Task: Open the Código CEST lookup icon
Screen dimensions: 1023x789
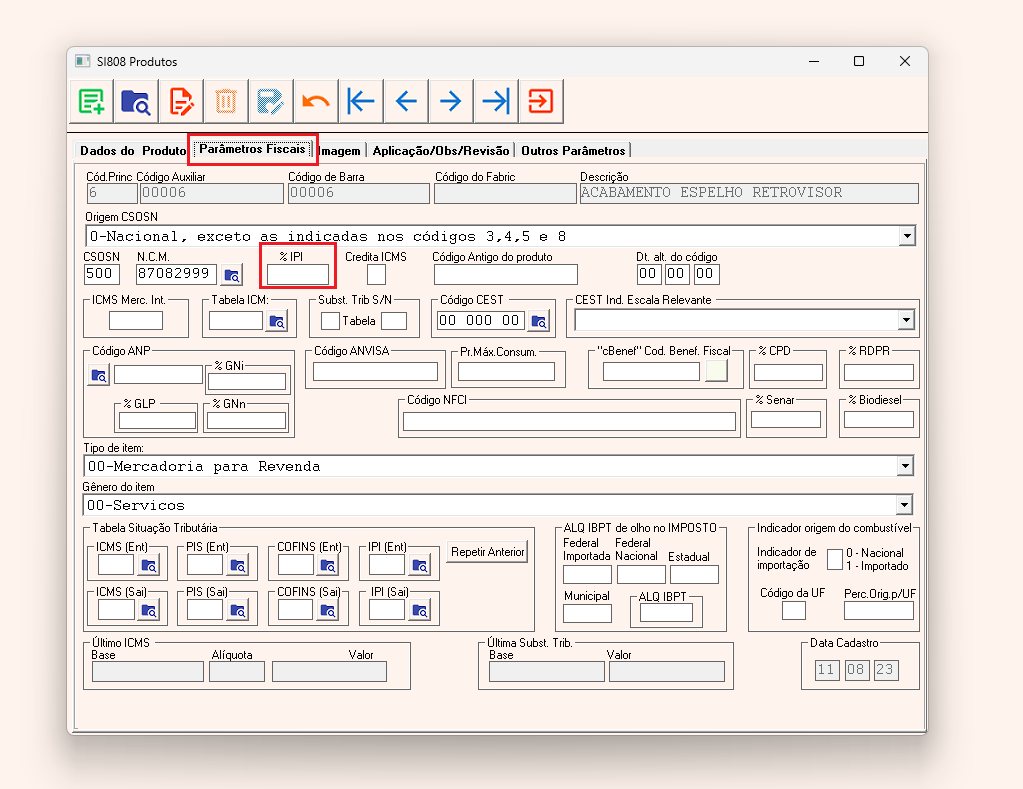Action: click(539, 321)
